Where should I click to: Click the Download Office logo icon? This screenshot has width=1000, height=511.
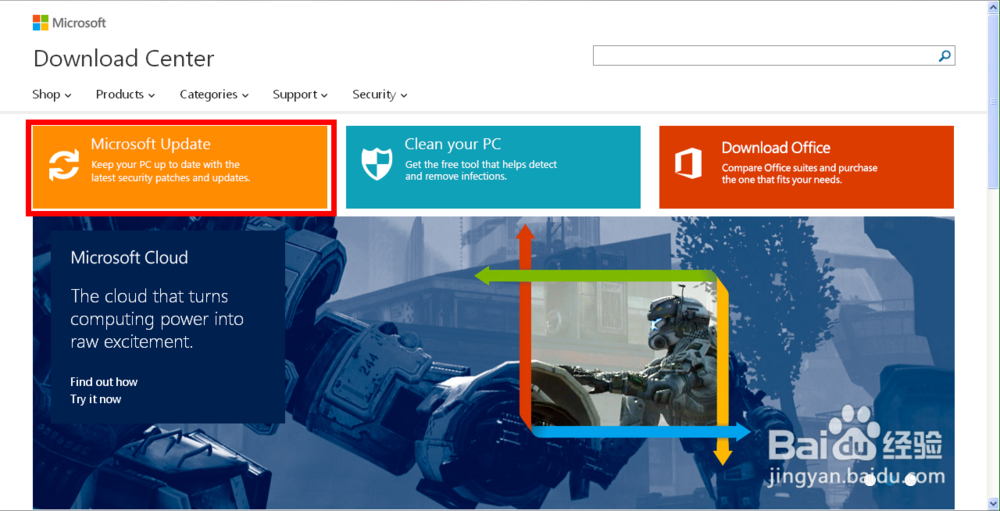click(x=688, y=163)
